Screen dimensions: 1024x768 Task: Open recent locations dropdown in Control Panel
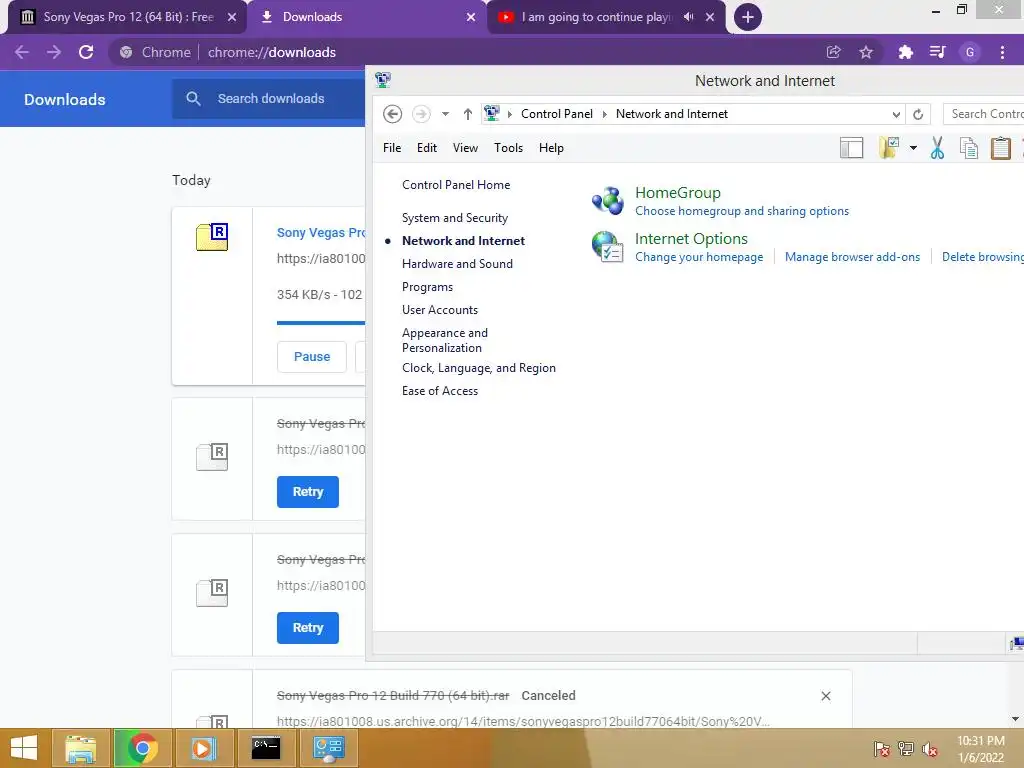445,114
